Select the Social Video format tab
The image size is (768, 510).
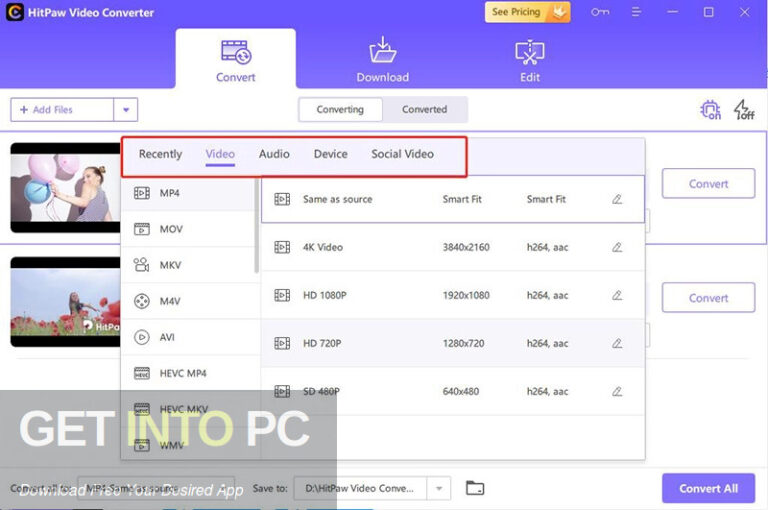pyautogui.click(x=403, y=154)
